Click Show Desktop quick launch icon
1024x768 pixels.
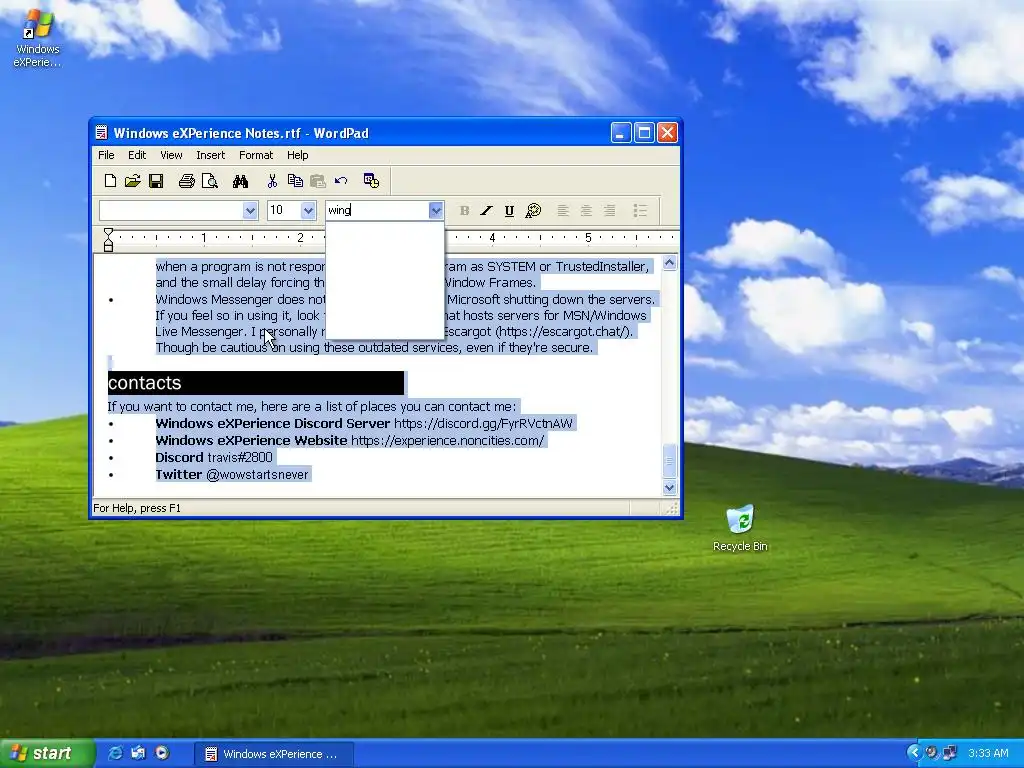[138, 753]
